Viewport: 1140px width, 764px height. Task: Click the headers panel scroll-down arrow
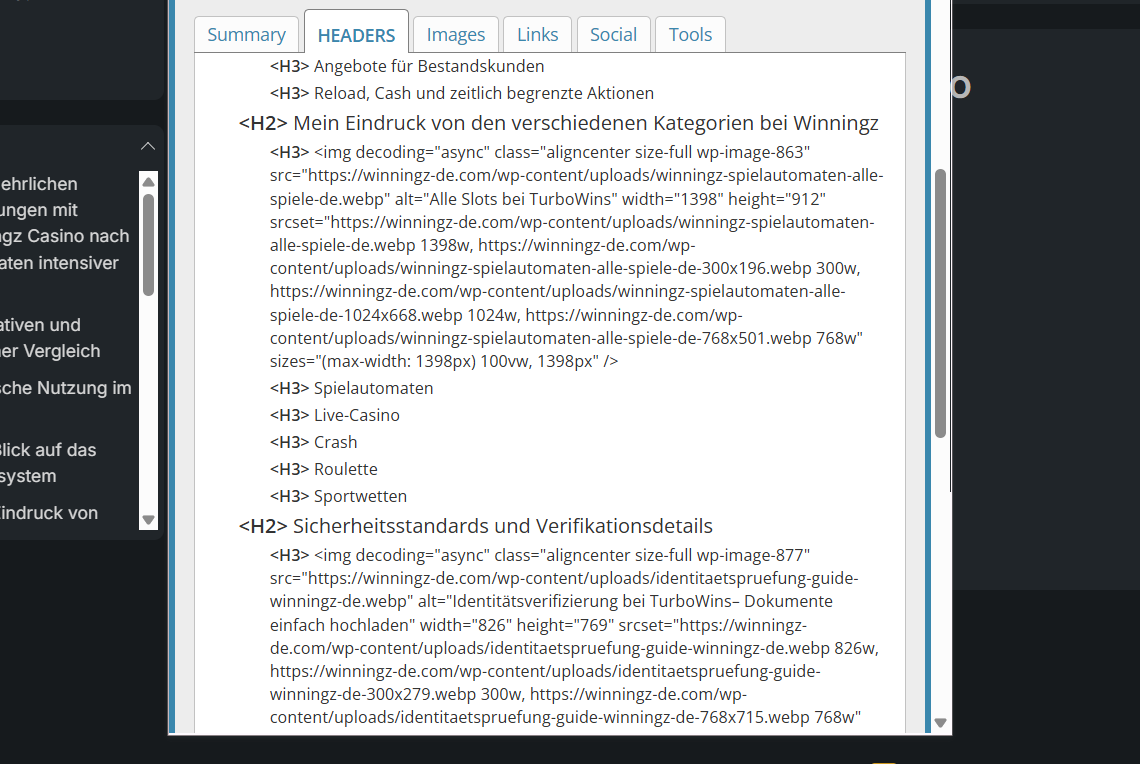click(940, 723)
